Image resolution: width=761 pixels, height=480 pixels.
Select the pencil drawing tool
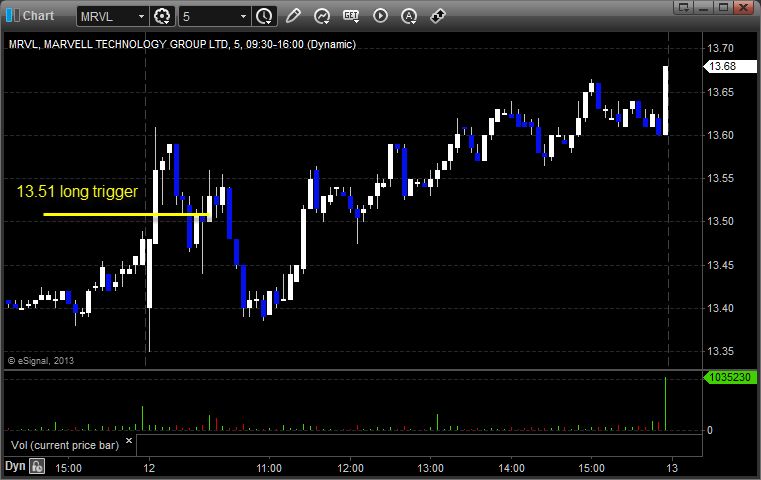(x=293, y=16)
